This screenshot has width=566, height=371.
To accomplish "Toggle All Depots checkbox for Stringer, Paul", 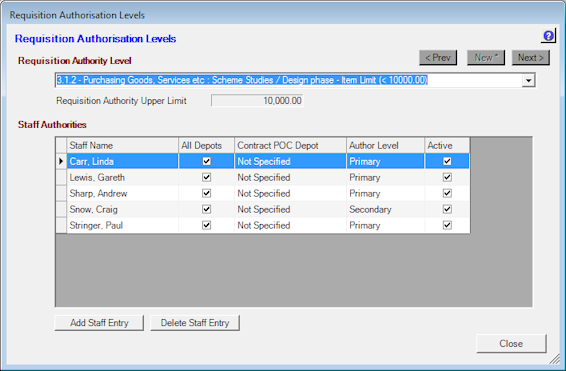I will (x=206, y=225).
